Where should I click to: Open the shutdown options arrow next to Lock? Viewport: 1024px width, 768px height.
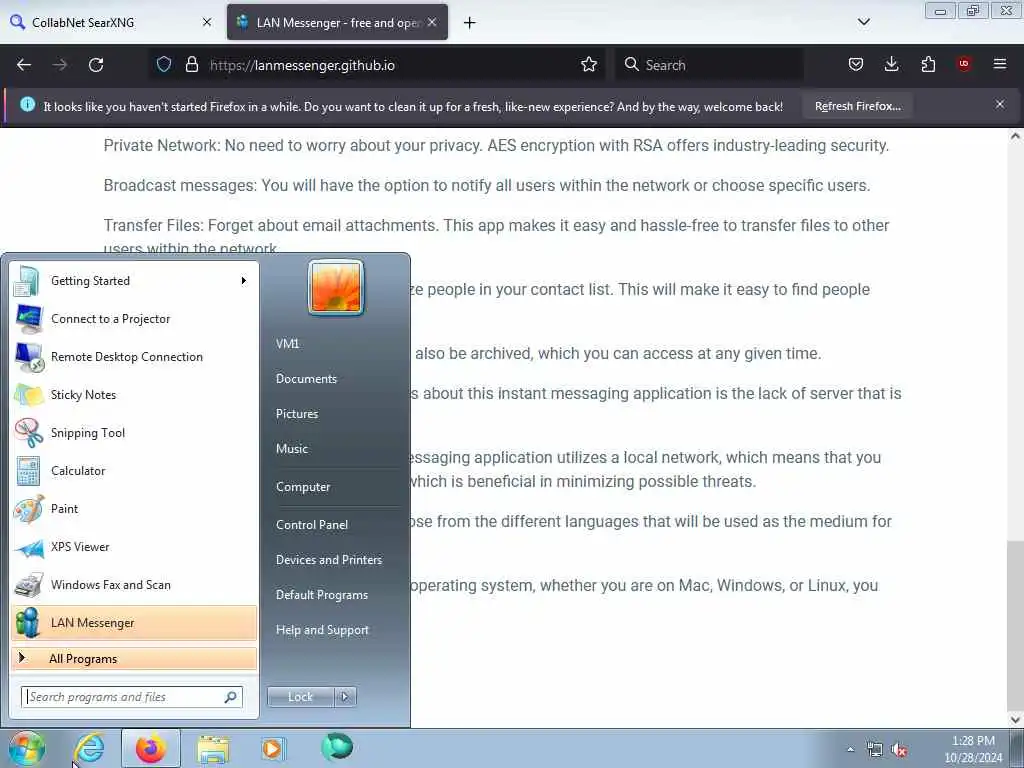pyautogui.click(x=345, y=697)
